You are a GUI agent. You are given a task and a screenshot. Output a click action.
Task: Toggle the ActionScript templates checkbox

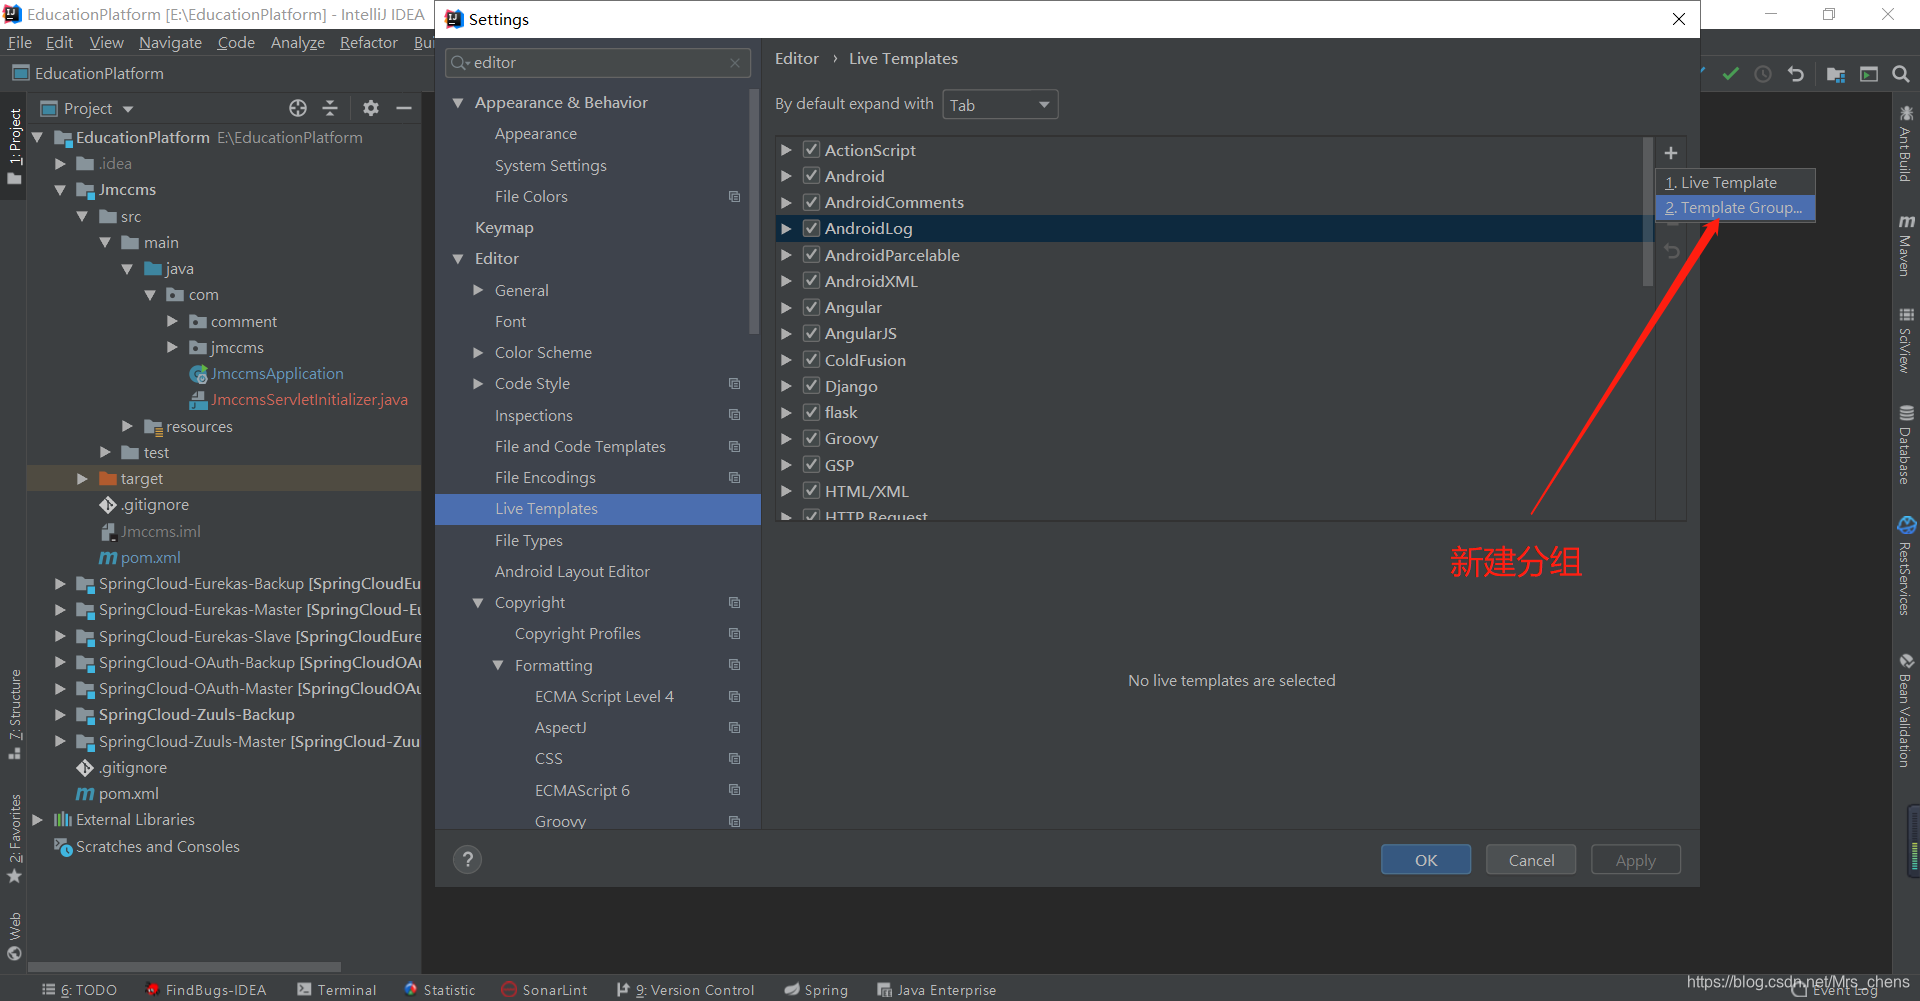[x=812, y=150]
